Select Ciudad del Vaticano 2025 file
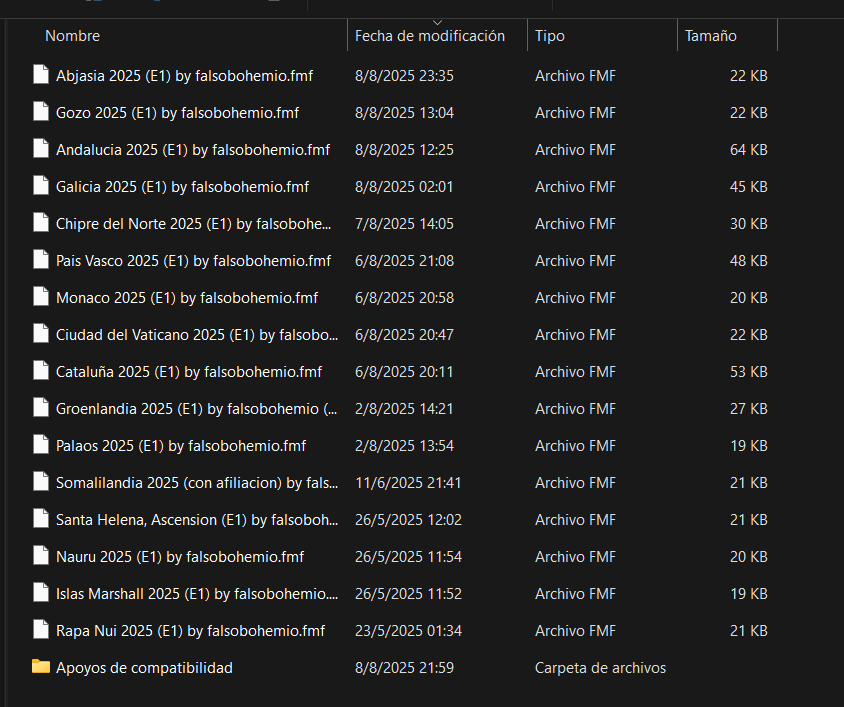The width and height of the screenshot is (844, 707). [x=197, y=334]
